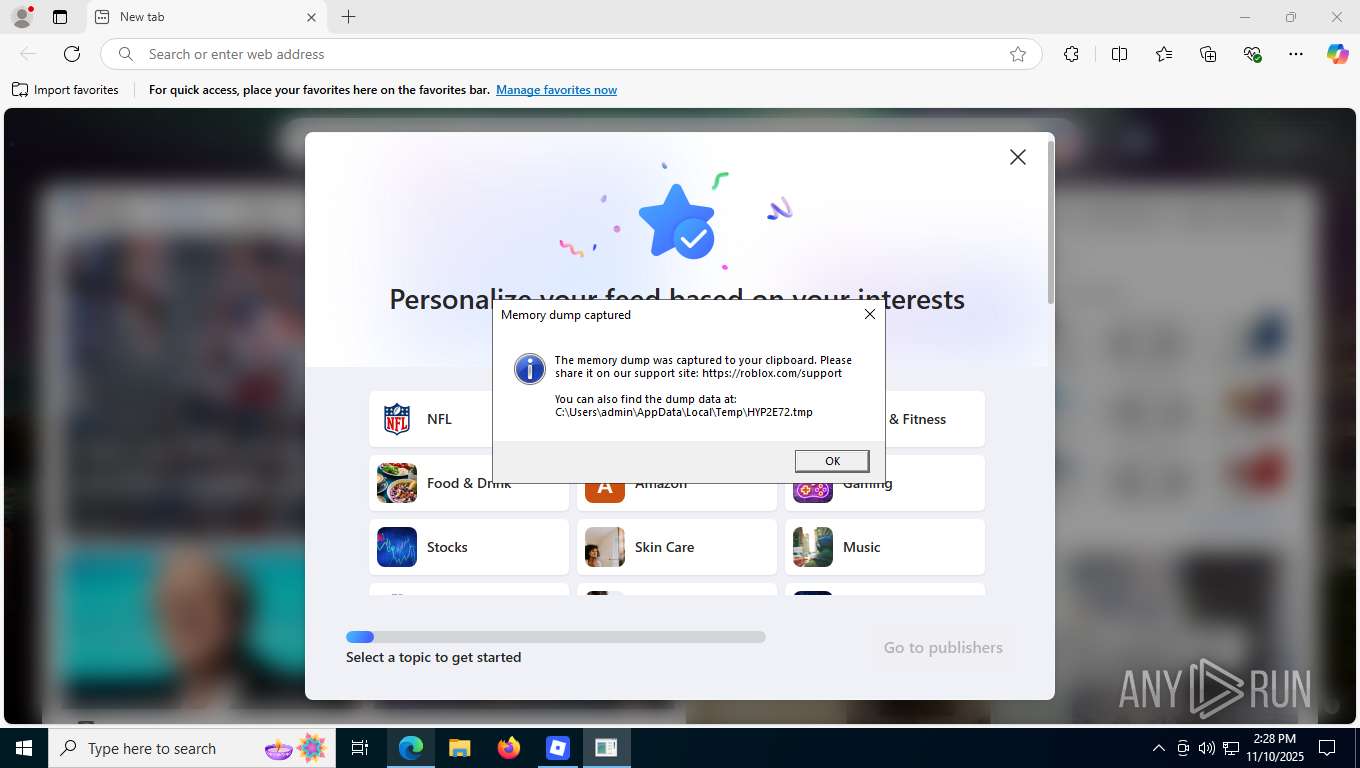
Task: Select the Music topic card
Action: [x=885, y=547]
